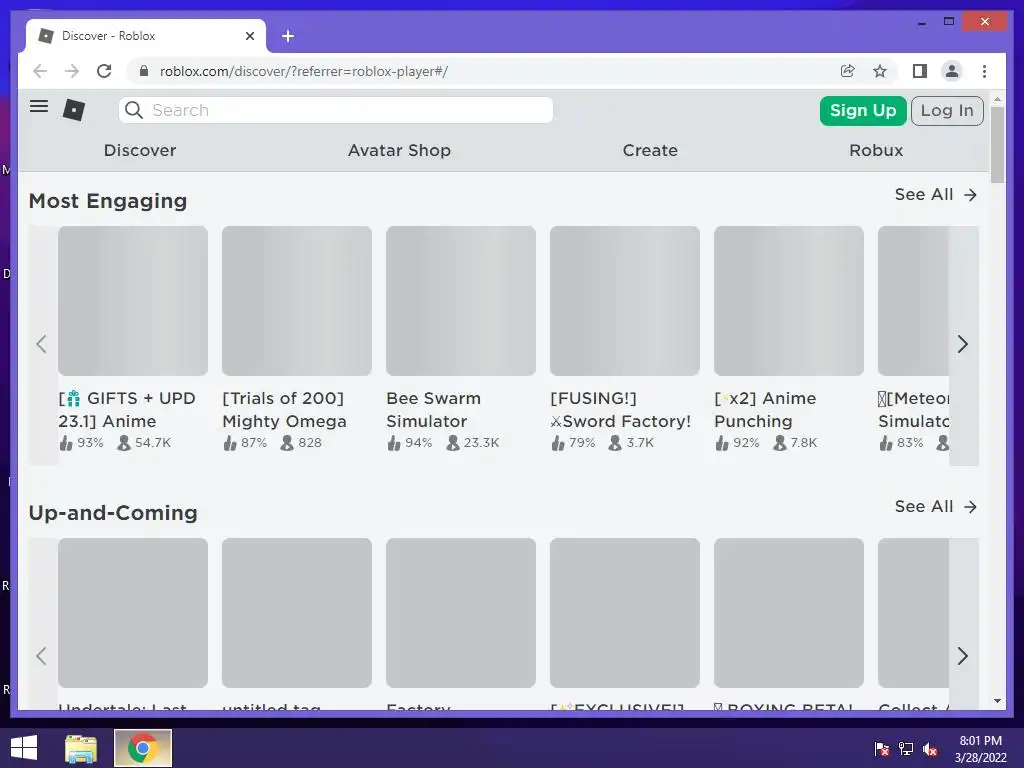Screen dimensions: 1024x768
Task: Click See All for Most Engaging
Action: 936,195
